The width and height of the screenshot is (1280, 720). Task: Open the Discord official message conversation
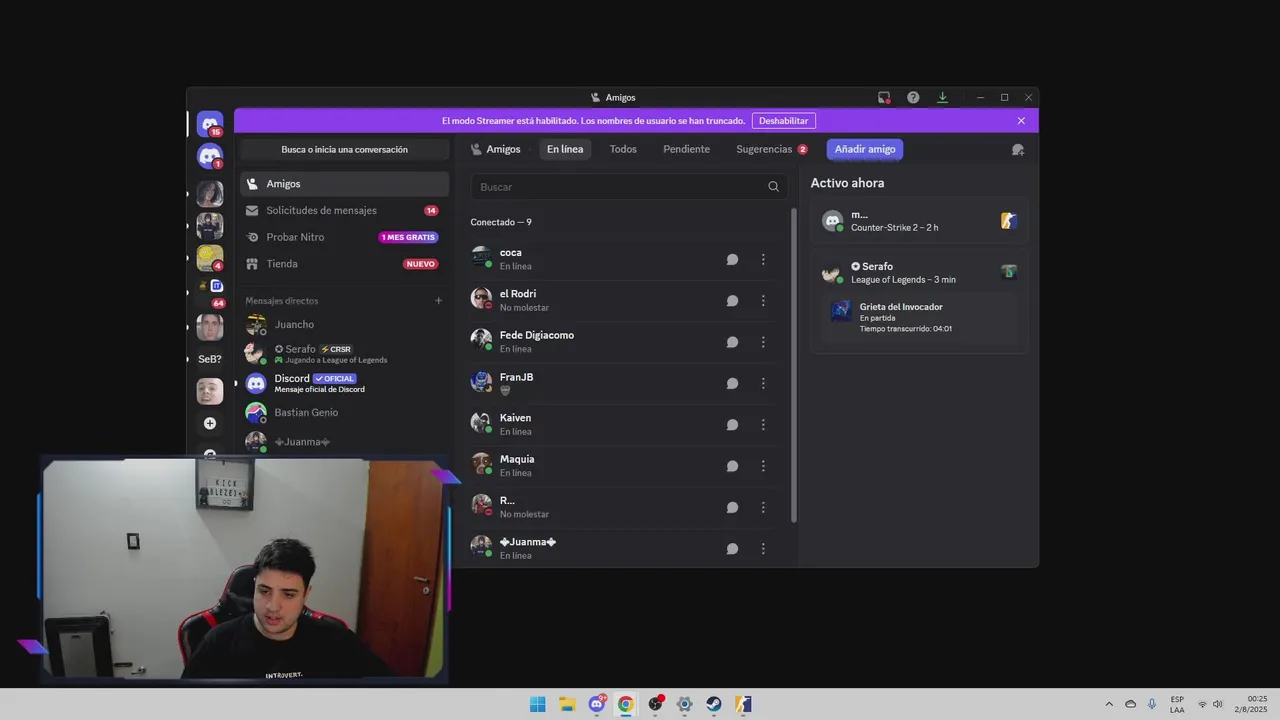(x=344, y=383)
